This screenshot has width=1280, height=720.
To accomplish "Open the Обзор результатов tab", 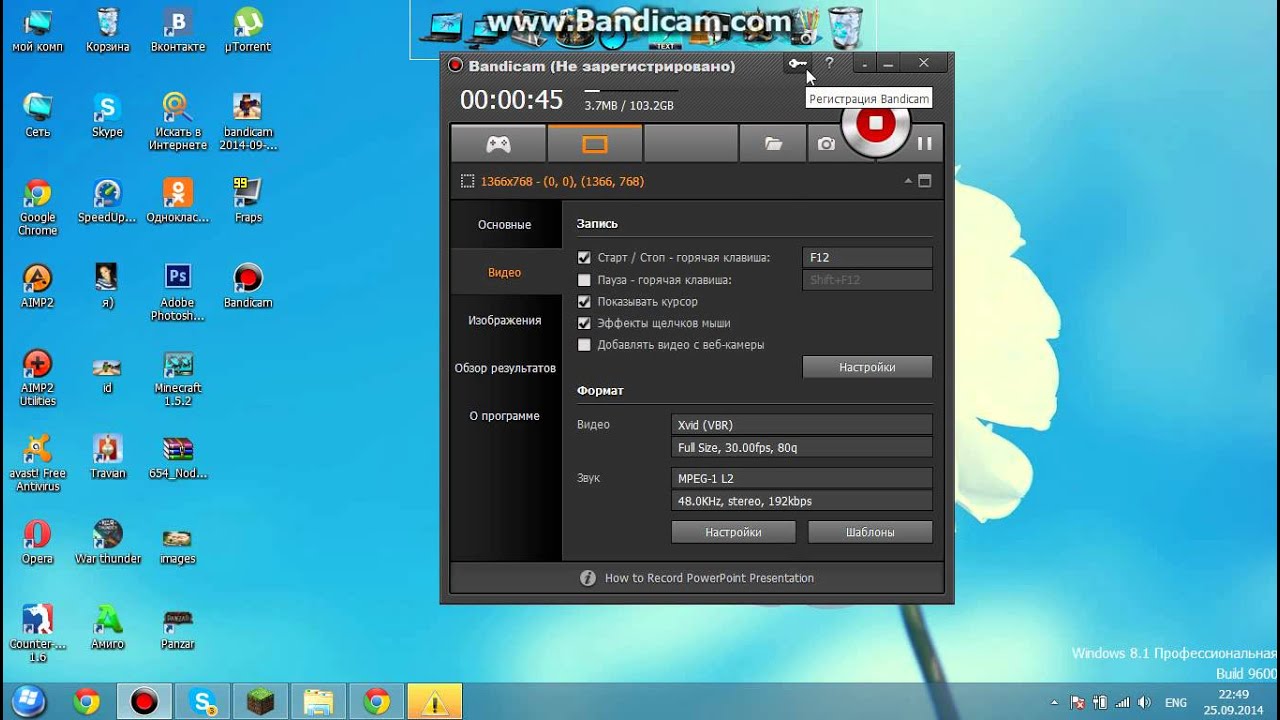I will (505, 368).
